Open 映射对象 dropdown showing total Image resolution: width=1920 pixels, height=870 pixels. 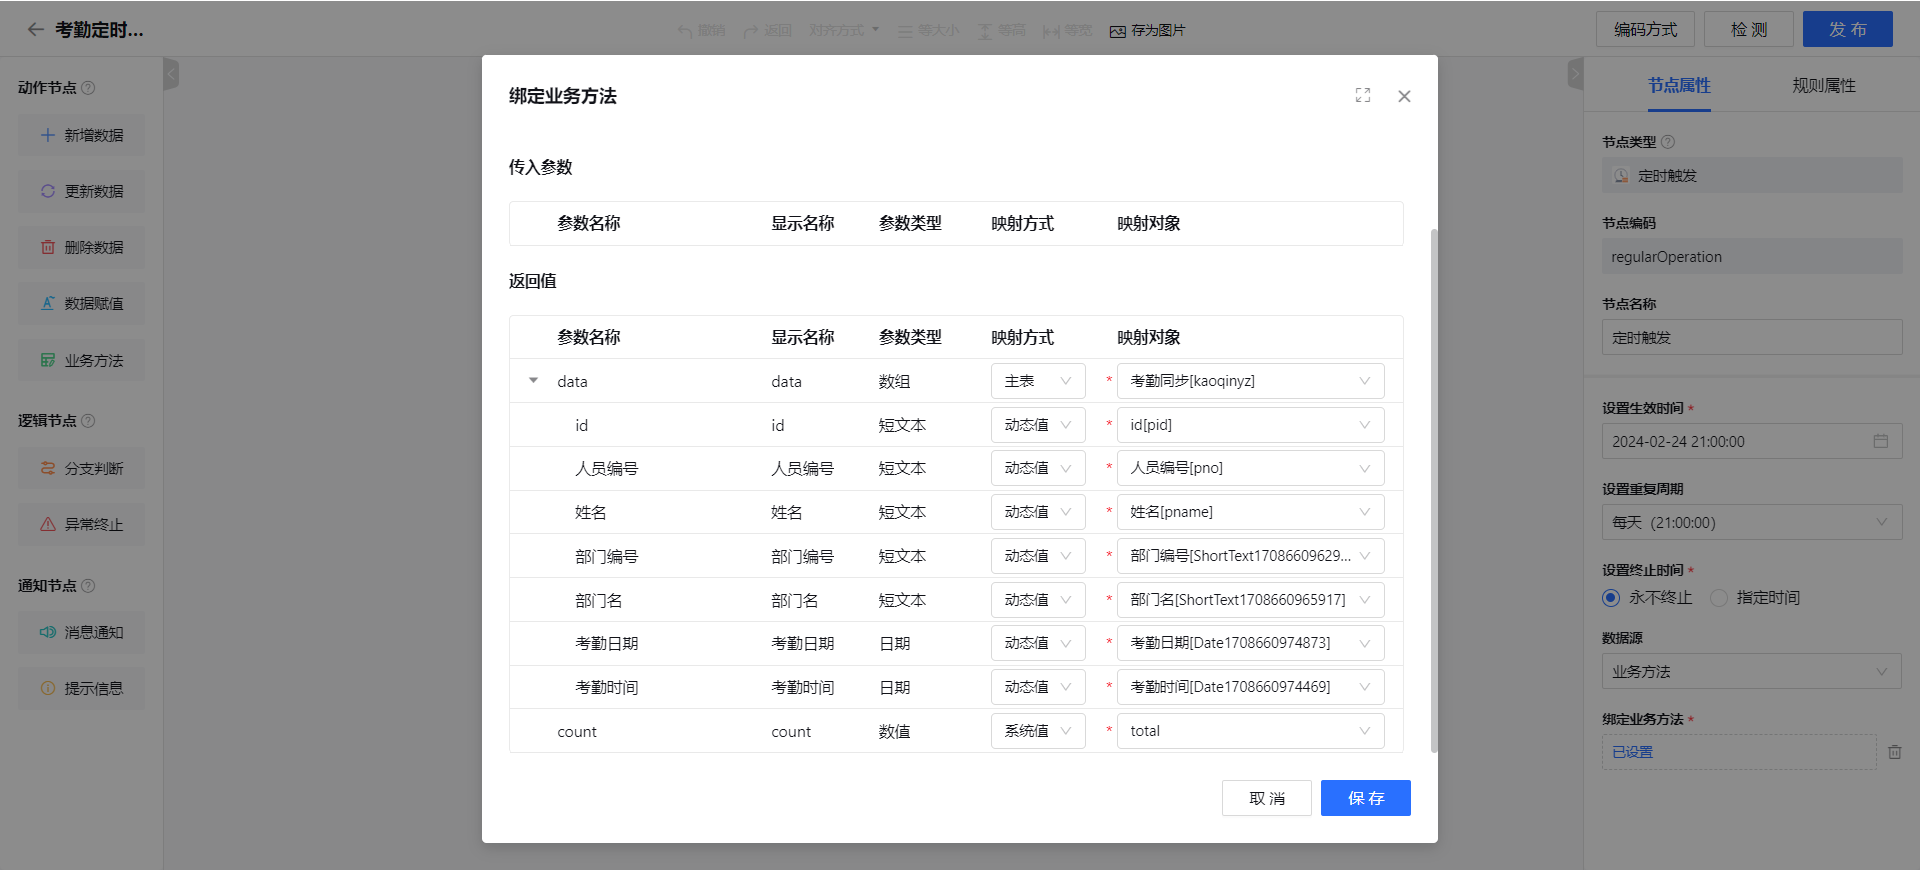coord(1250,731)
